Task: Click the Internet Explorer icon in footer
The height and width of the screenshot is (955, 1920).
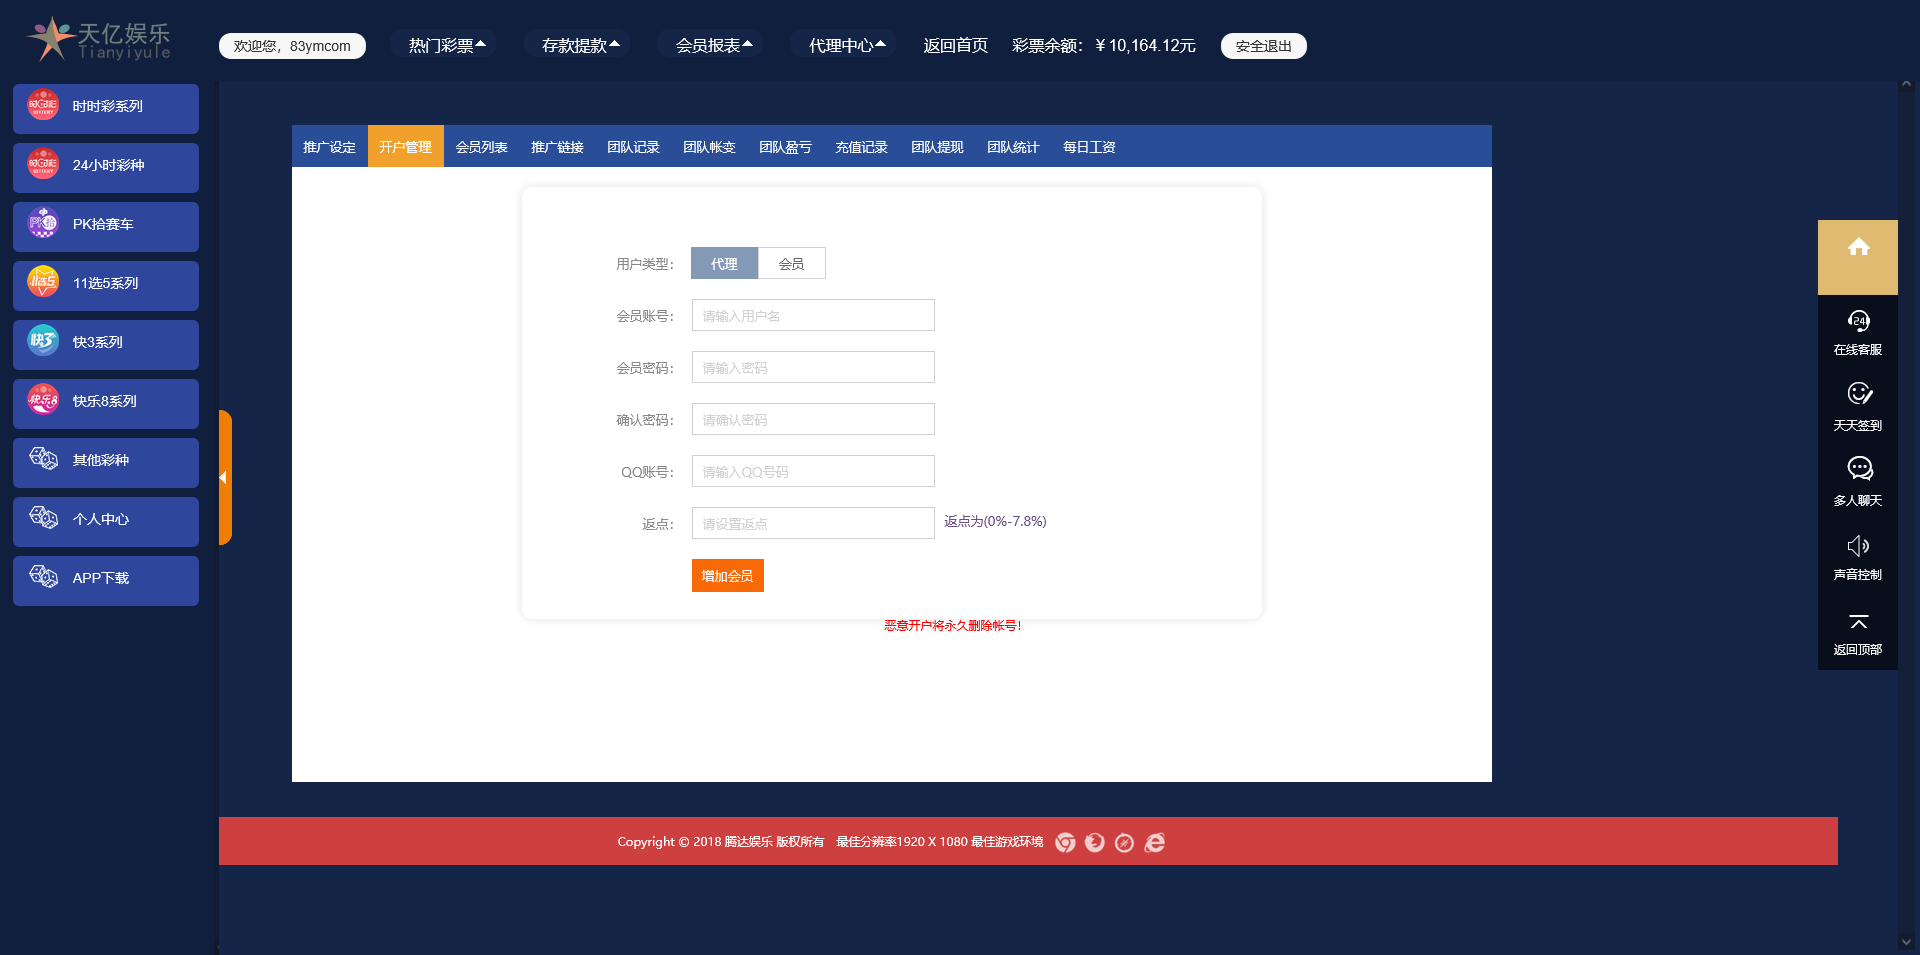Action: point(1154,842)
